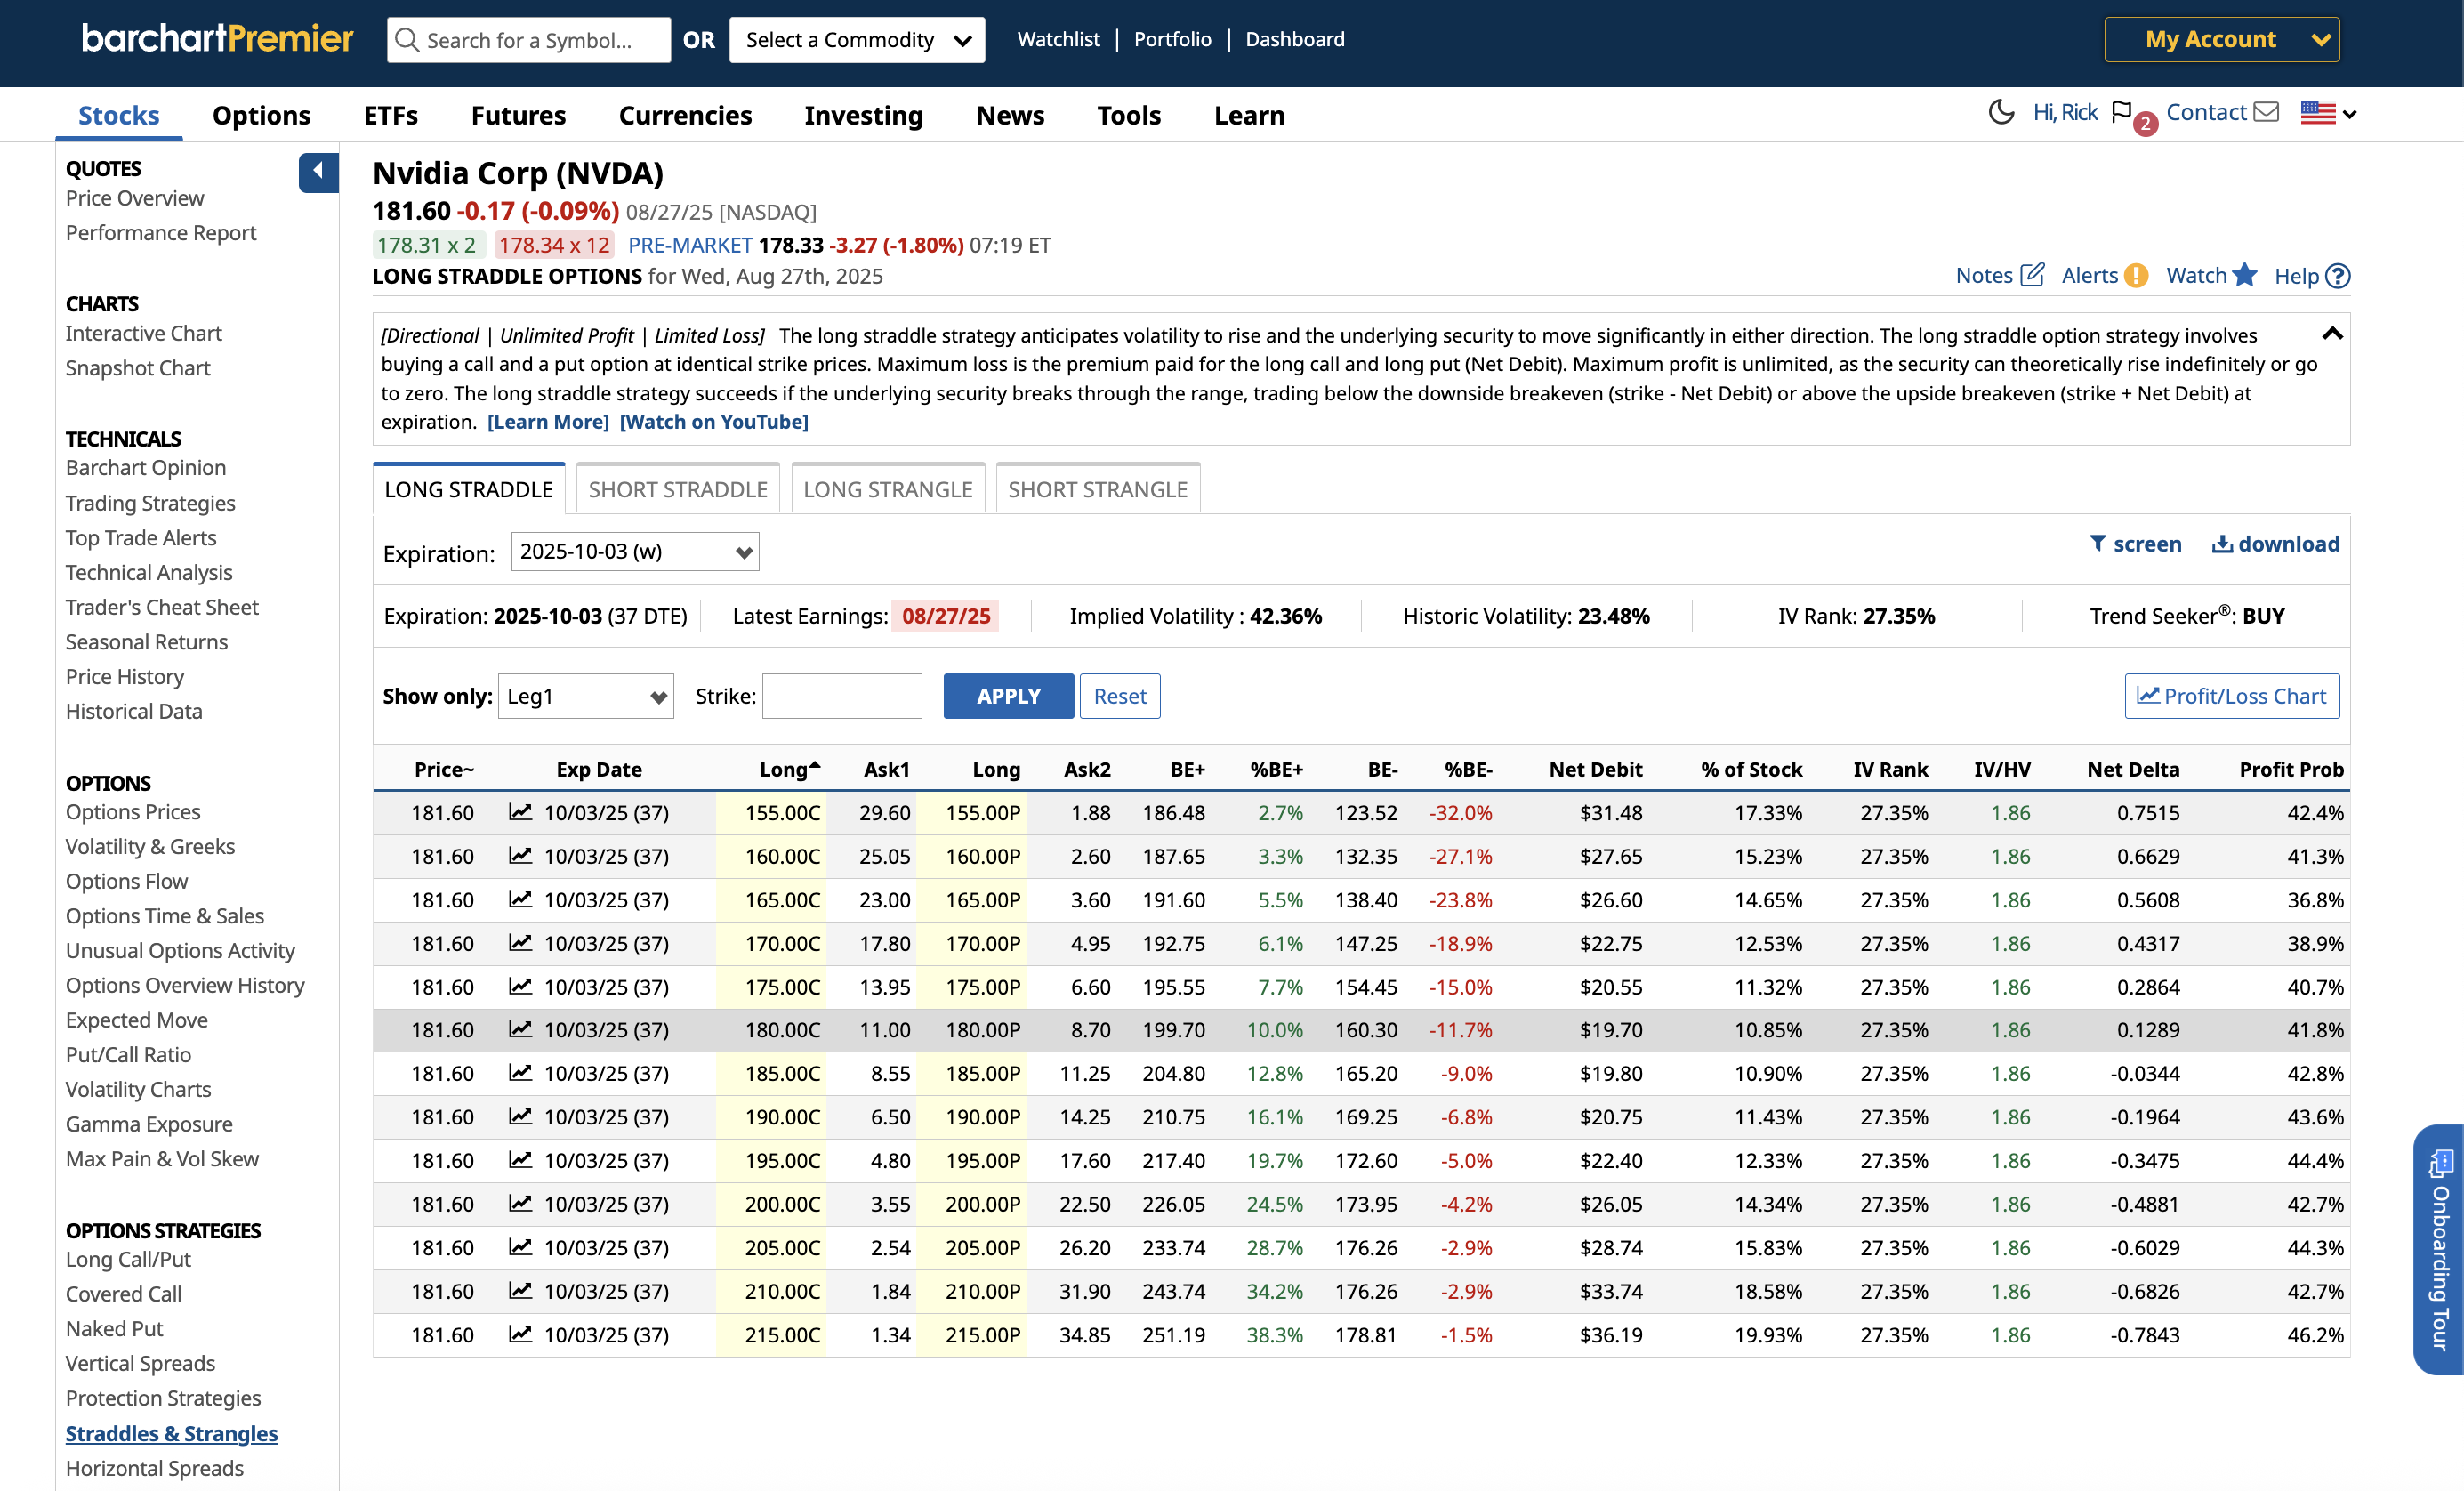Open the Profit/Loss Chart

click(x=2232, y=696)
